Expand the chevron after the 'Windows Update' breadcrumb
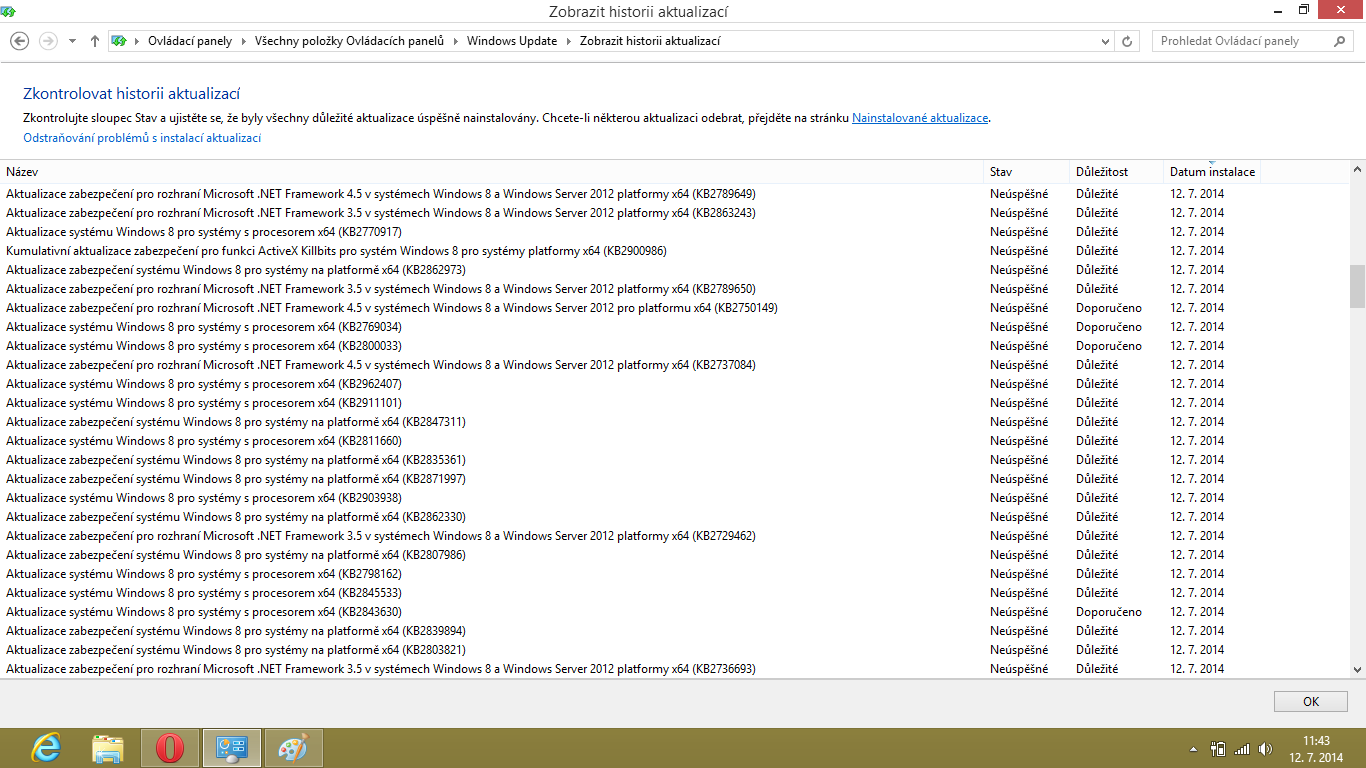Screen dimensions: 1366x768 568,41
